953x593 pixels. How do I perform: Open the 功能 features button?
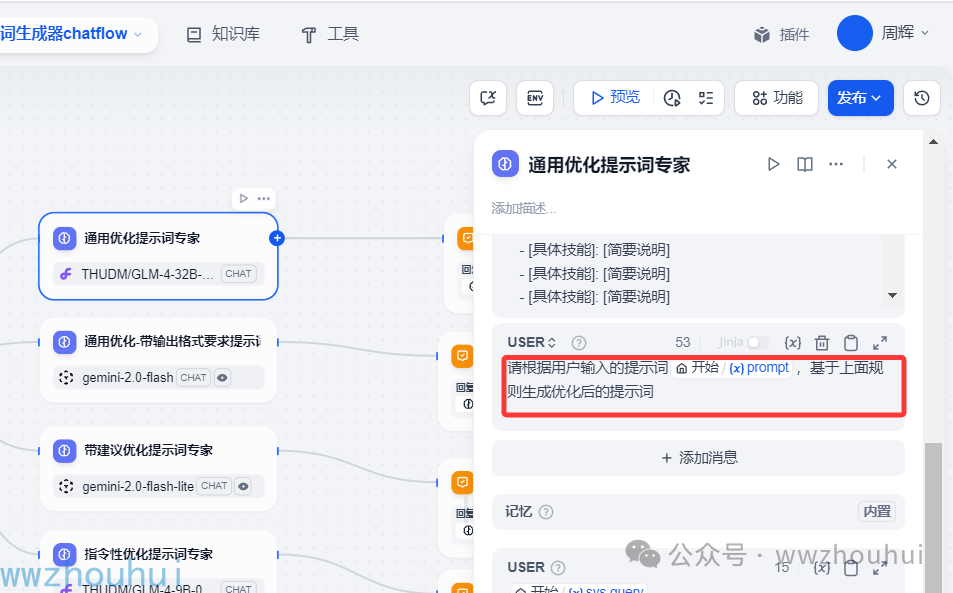[777, 98]
